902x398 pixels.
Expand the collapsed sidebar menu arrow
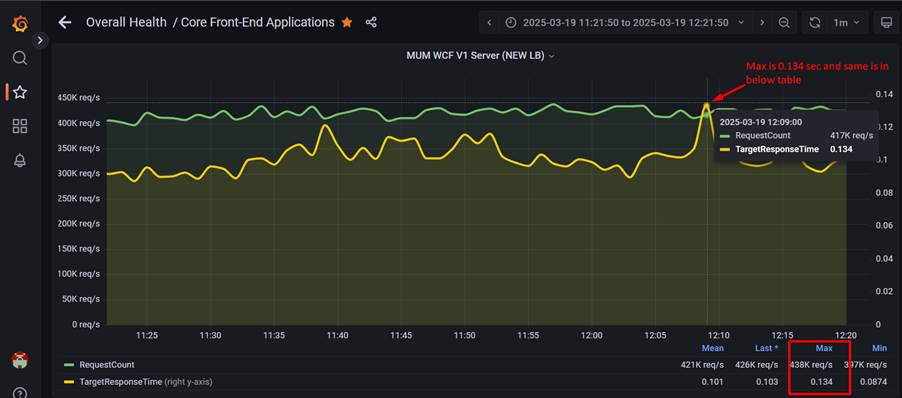pos(40,40)
